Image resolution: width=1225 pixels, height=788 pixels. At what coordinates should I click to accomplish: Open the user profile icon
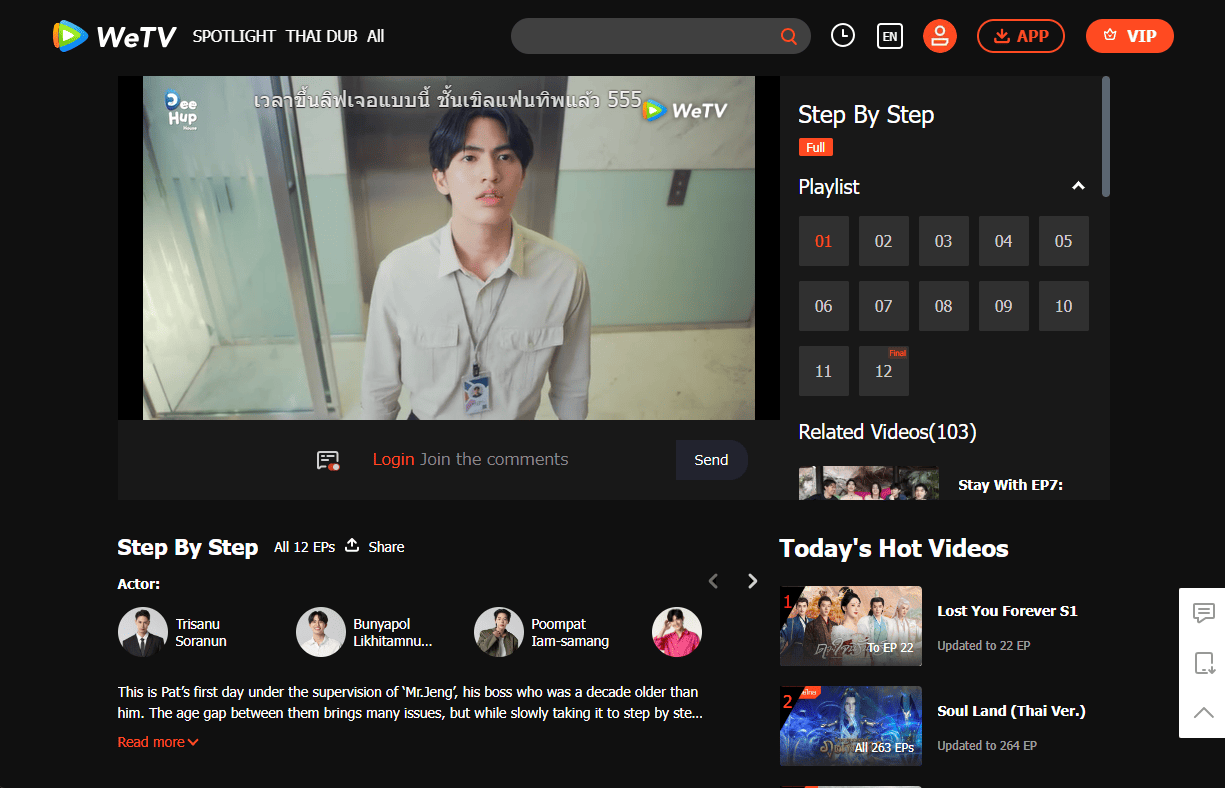(x=940, y=36)
